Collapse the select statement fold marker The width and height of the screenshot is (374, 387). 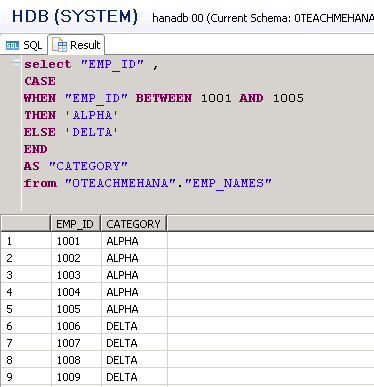[x=16, y=63]
